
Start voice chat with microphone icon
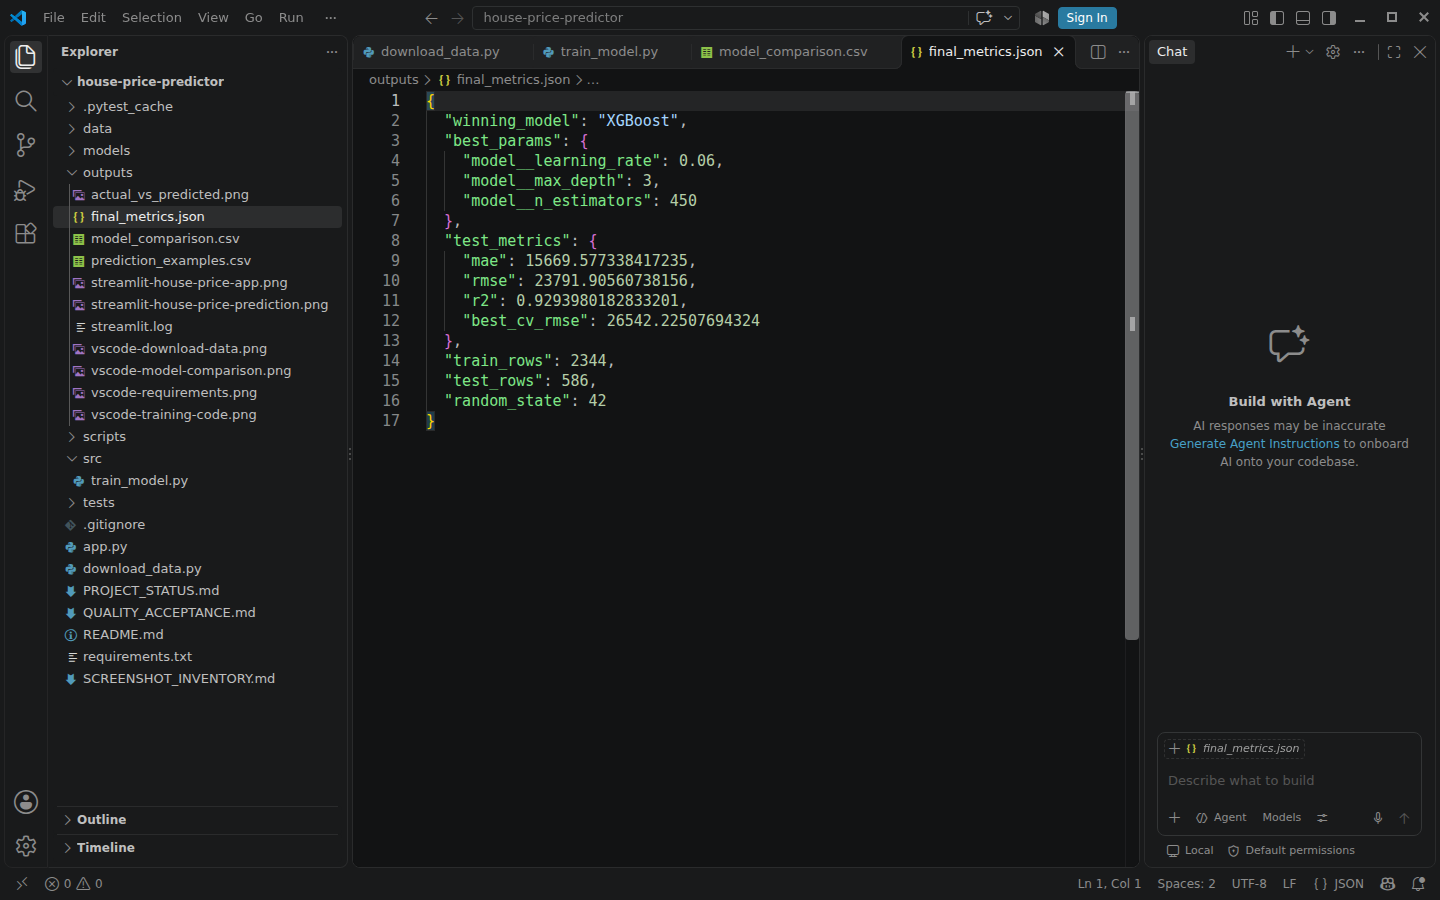1378,818
